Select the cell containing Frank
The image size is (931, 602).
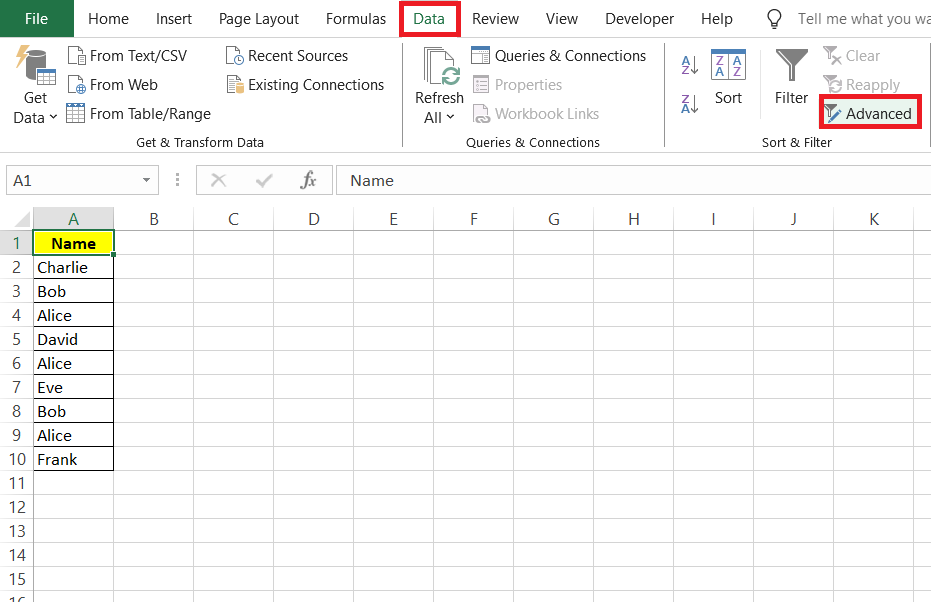74,459
